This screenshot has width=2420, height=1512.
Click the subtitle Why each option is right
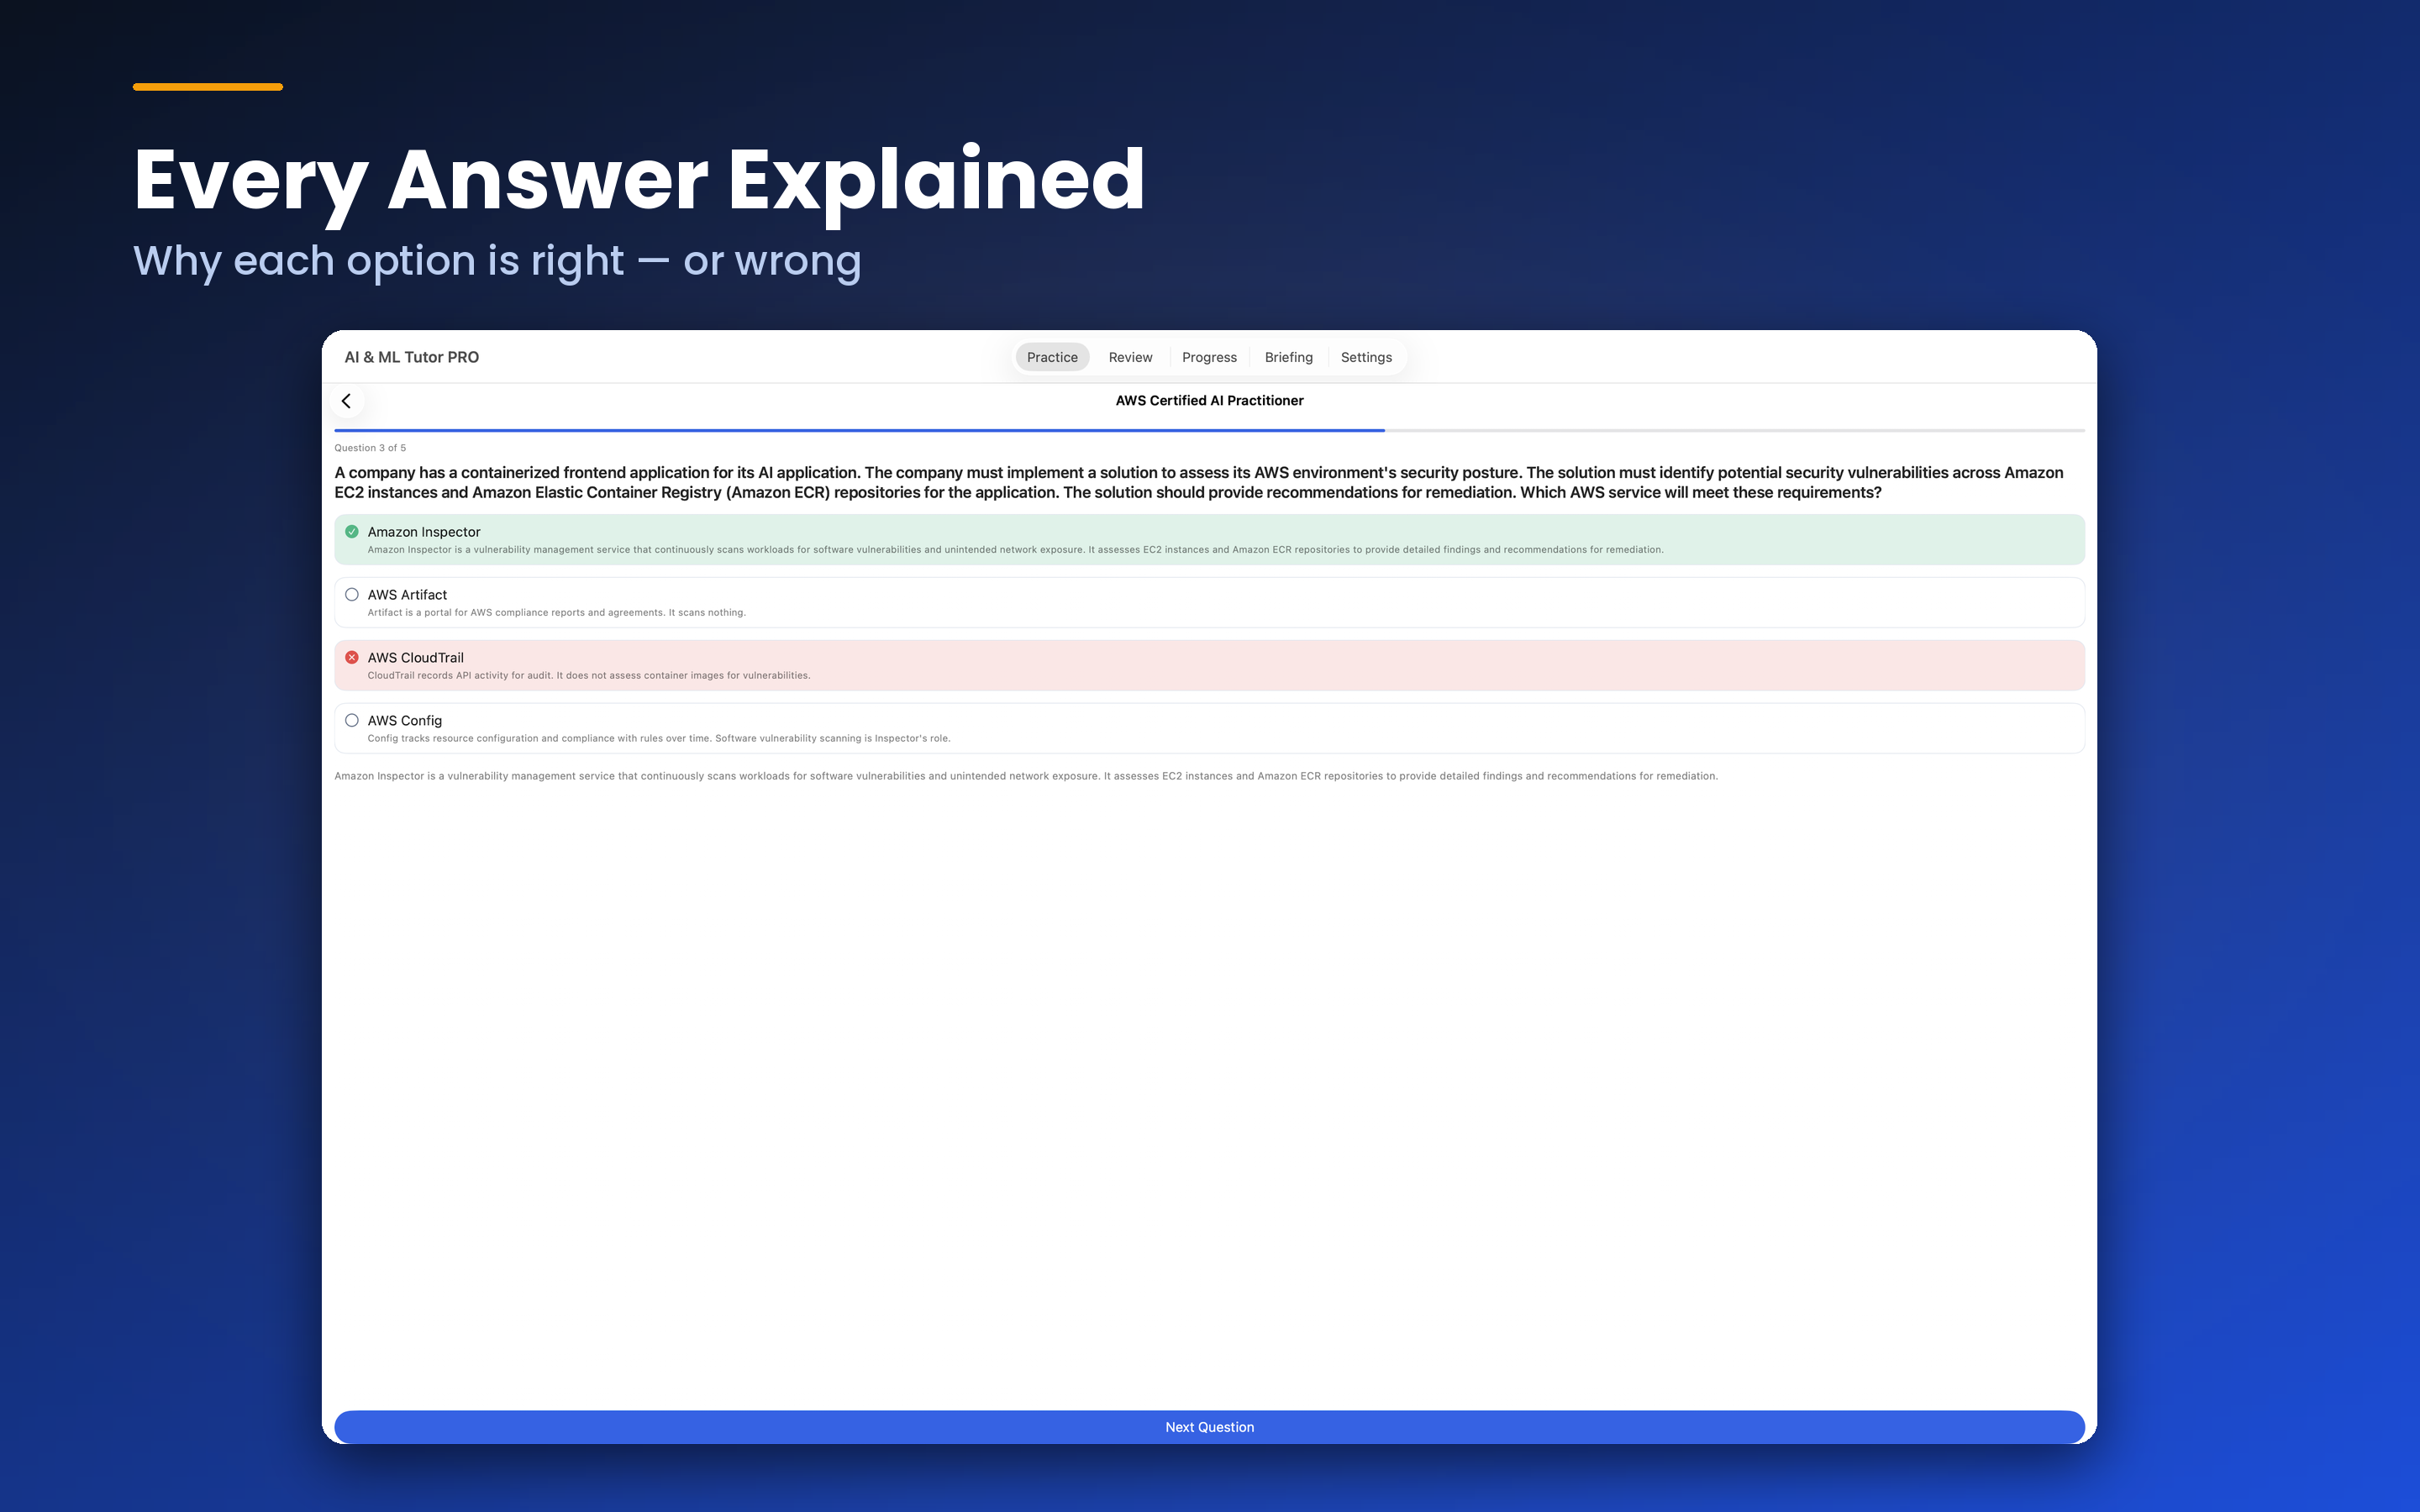(497, 261)
